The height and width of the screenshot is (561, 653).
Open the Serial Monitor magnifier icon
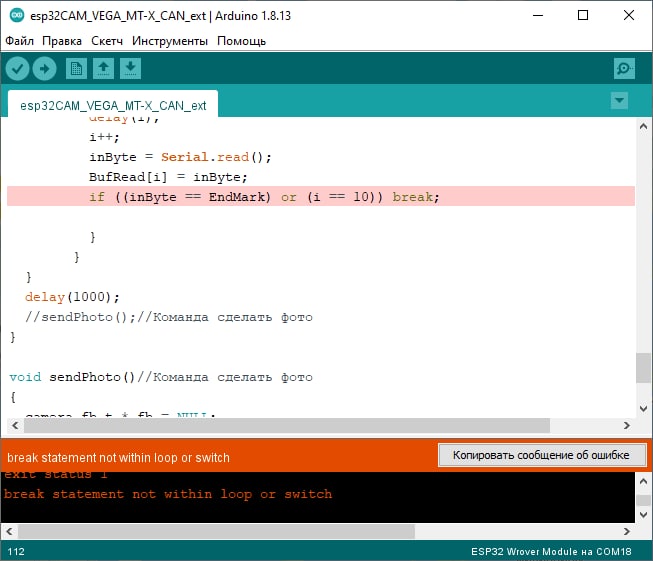[x=624, y=68]
